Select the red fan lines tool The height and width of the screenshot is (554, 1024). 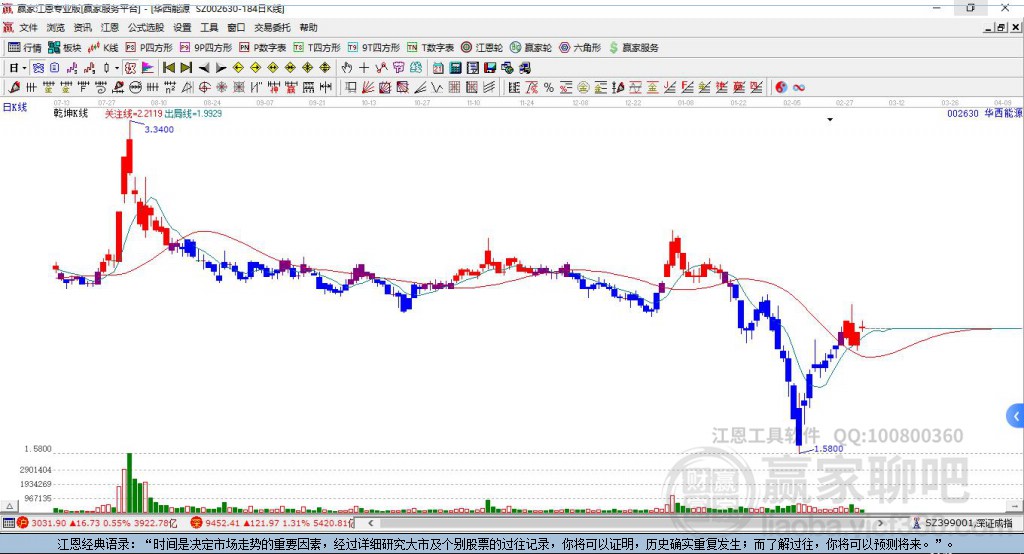point(368,88)
